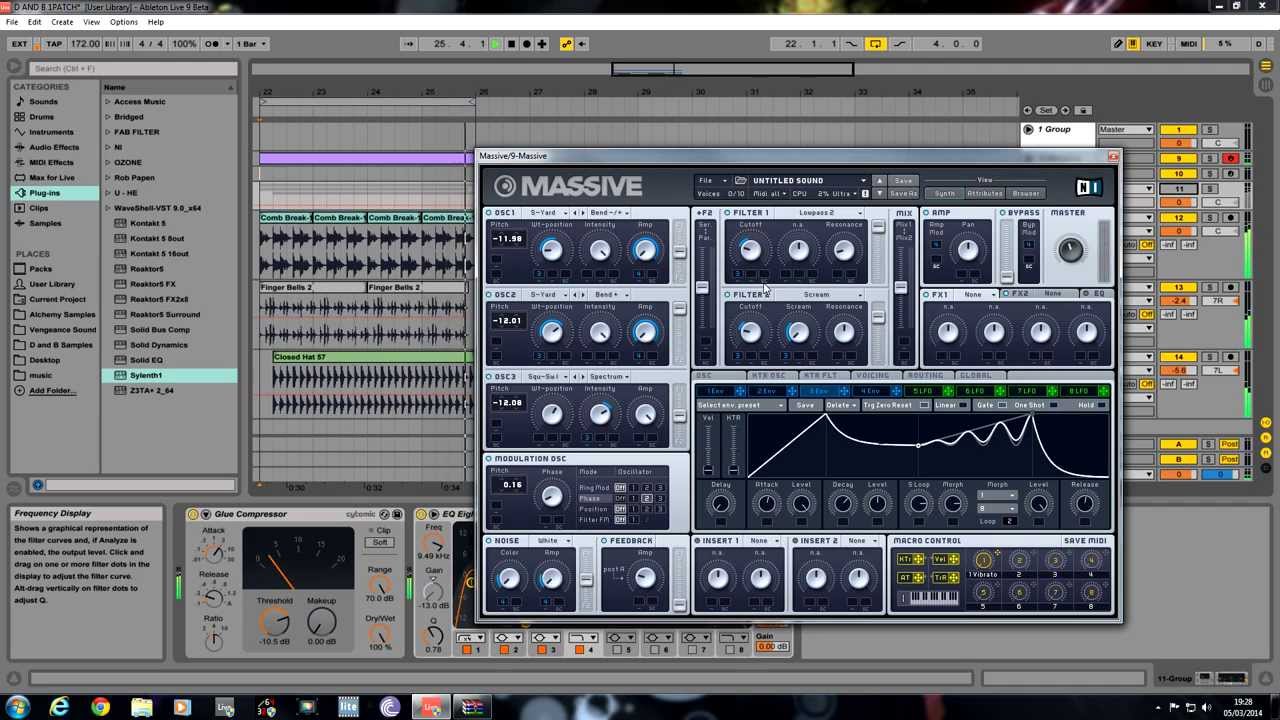Screen dimensions: 1280x720
Task: Open the Options menu
Action: click(124, 22)
